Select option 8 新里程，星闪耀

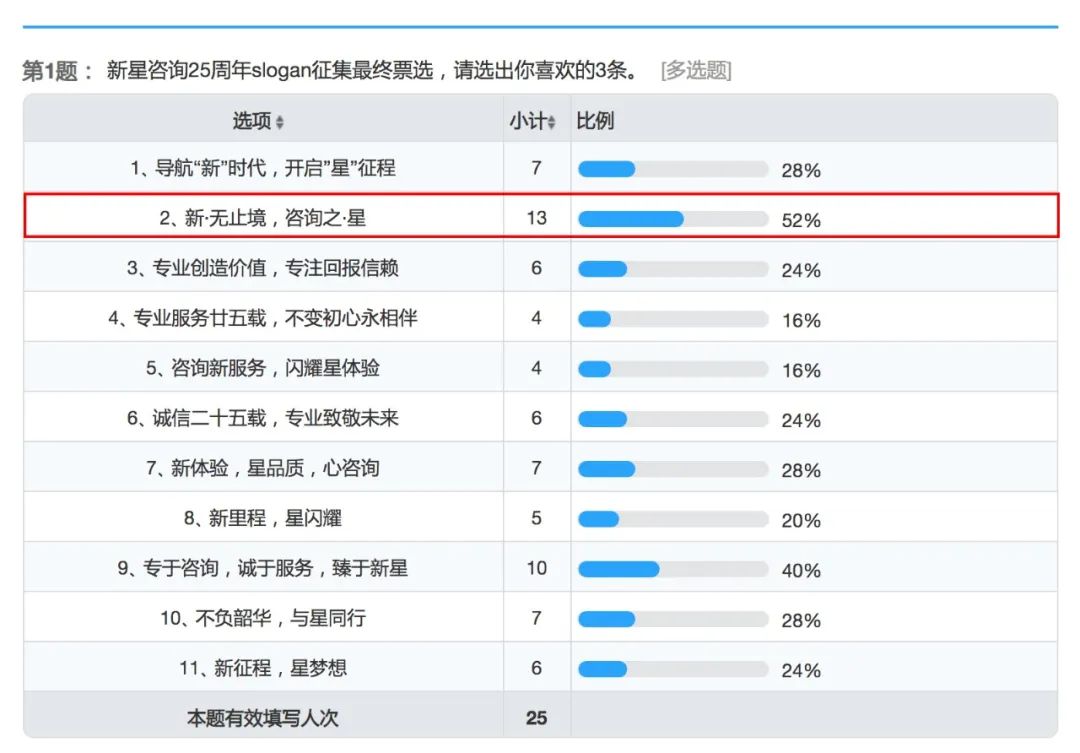(x=263, y=518)
